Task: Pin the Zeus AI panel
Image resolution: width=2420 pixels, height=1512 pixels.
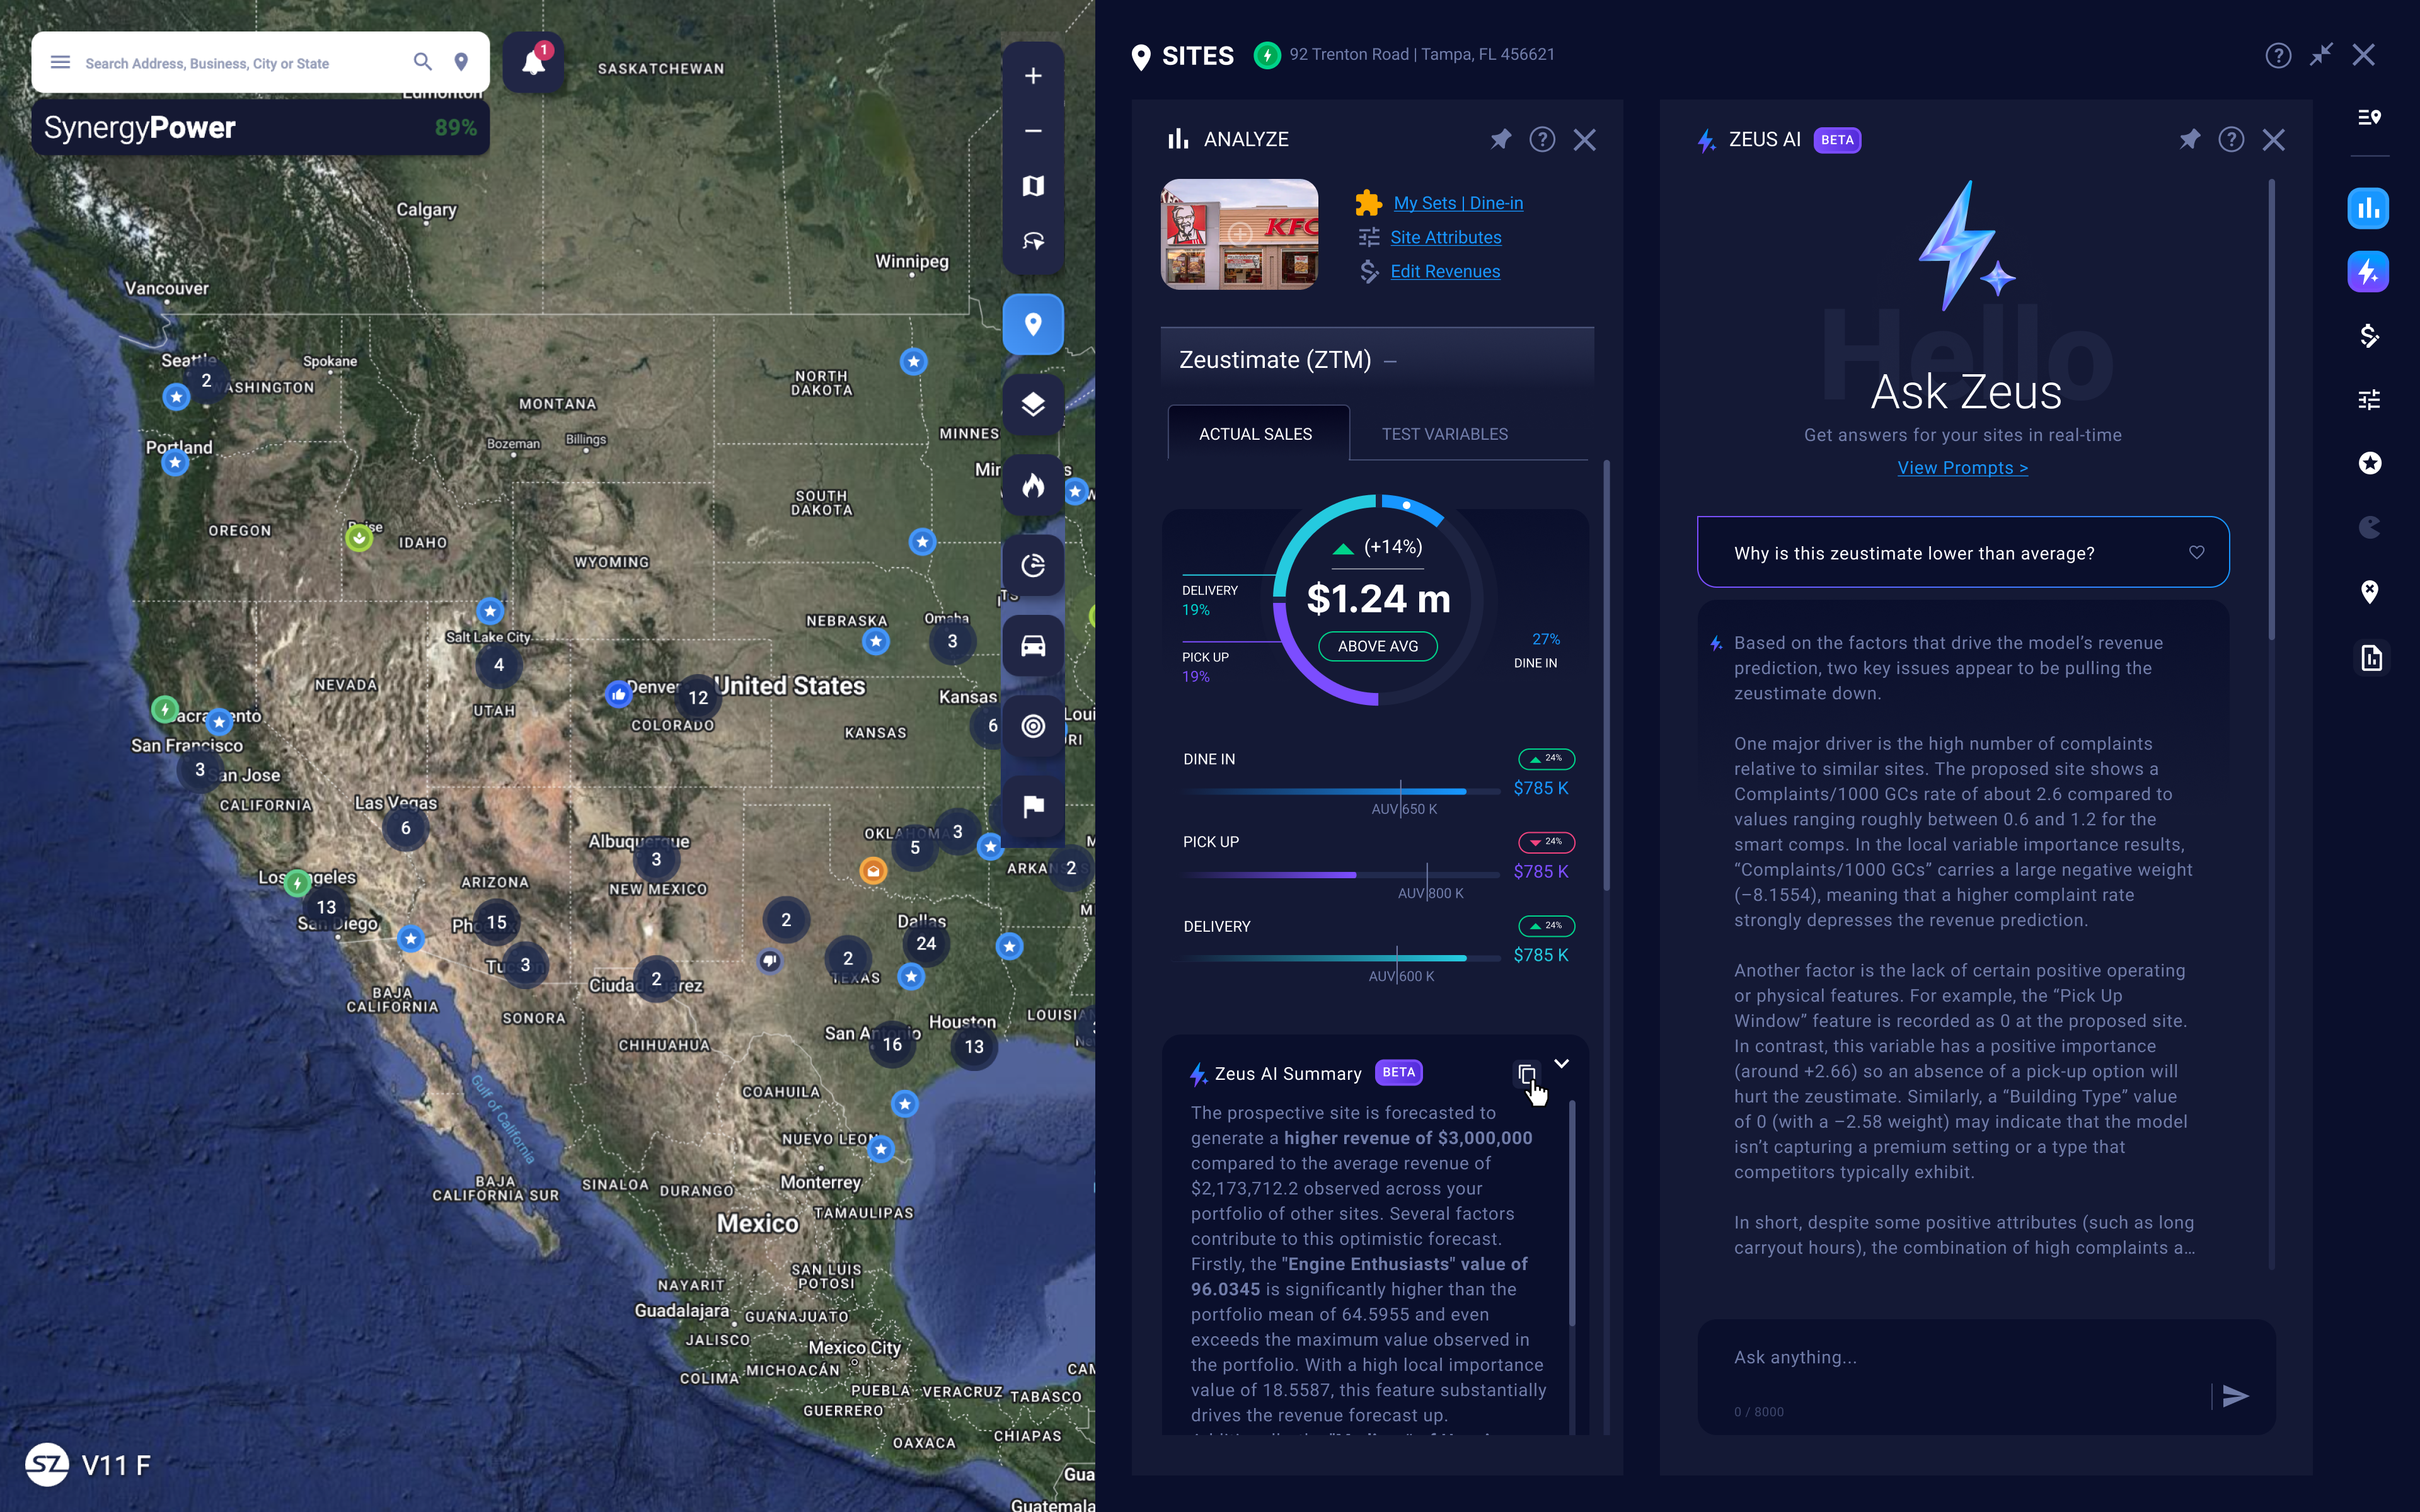Action: (x=2190, y=139)
